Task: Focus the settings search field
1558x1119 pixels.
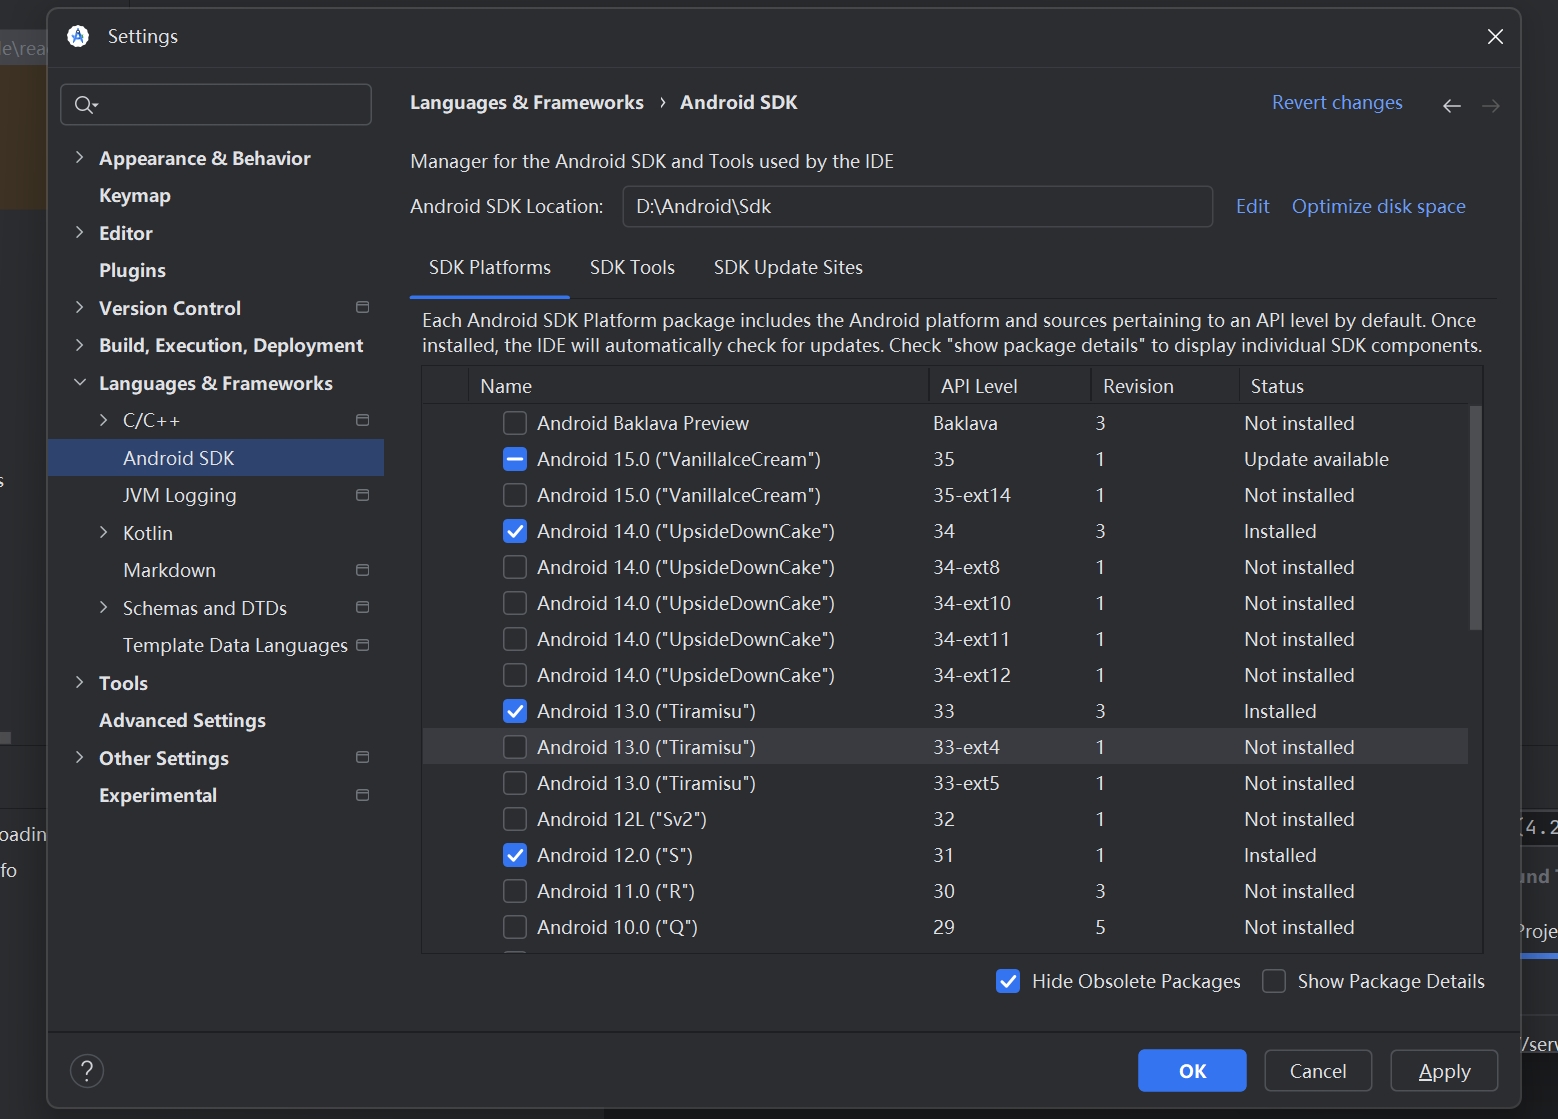Action: (x=216, y=105)
